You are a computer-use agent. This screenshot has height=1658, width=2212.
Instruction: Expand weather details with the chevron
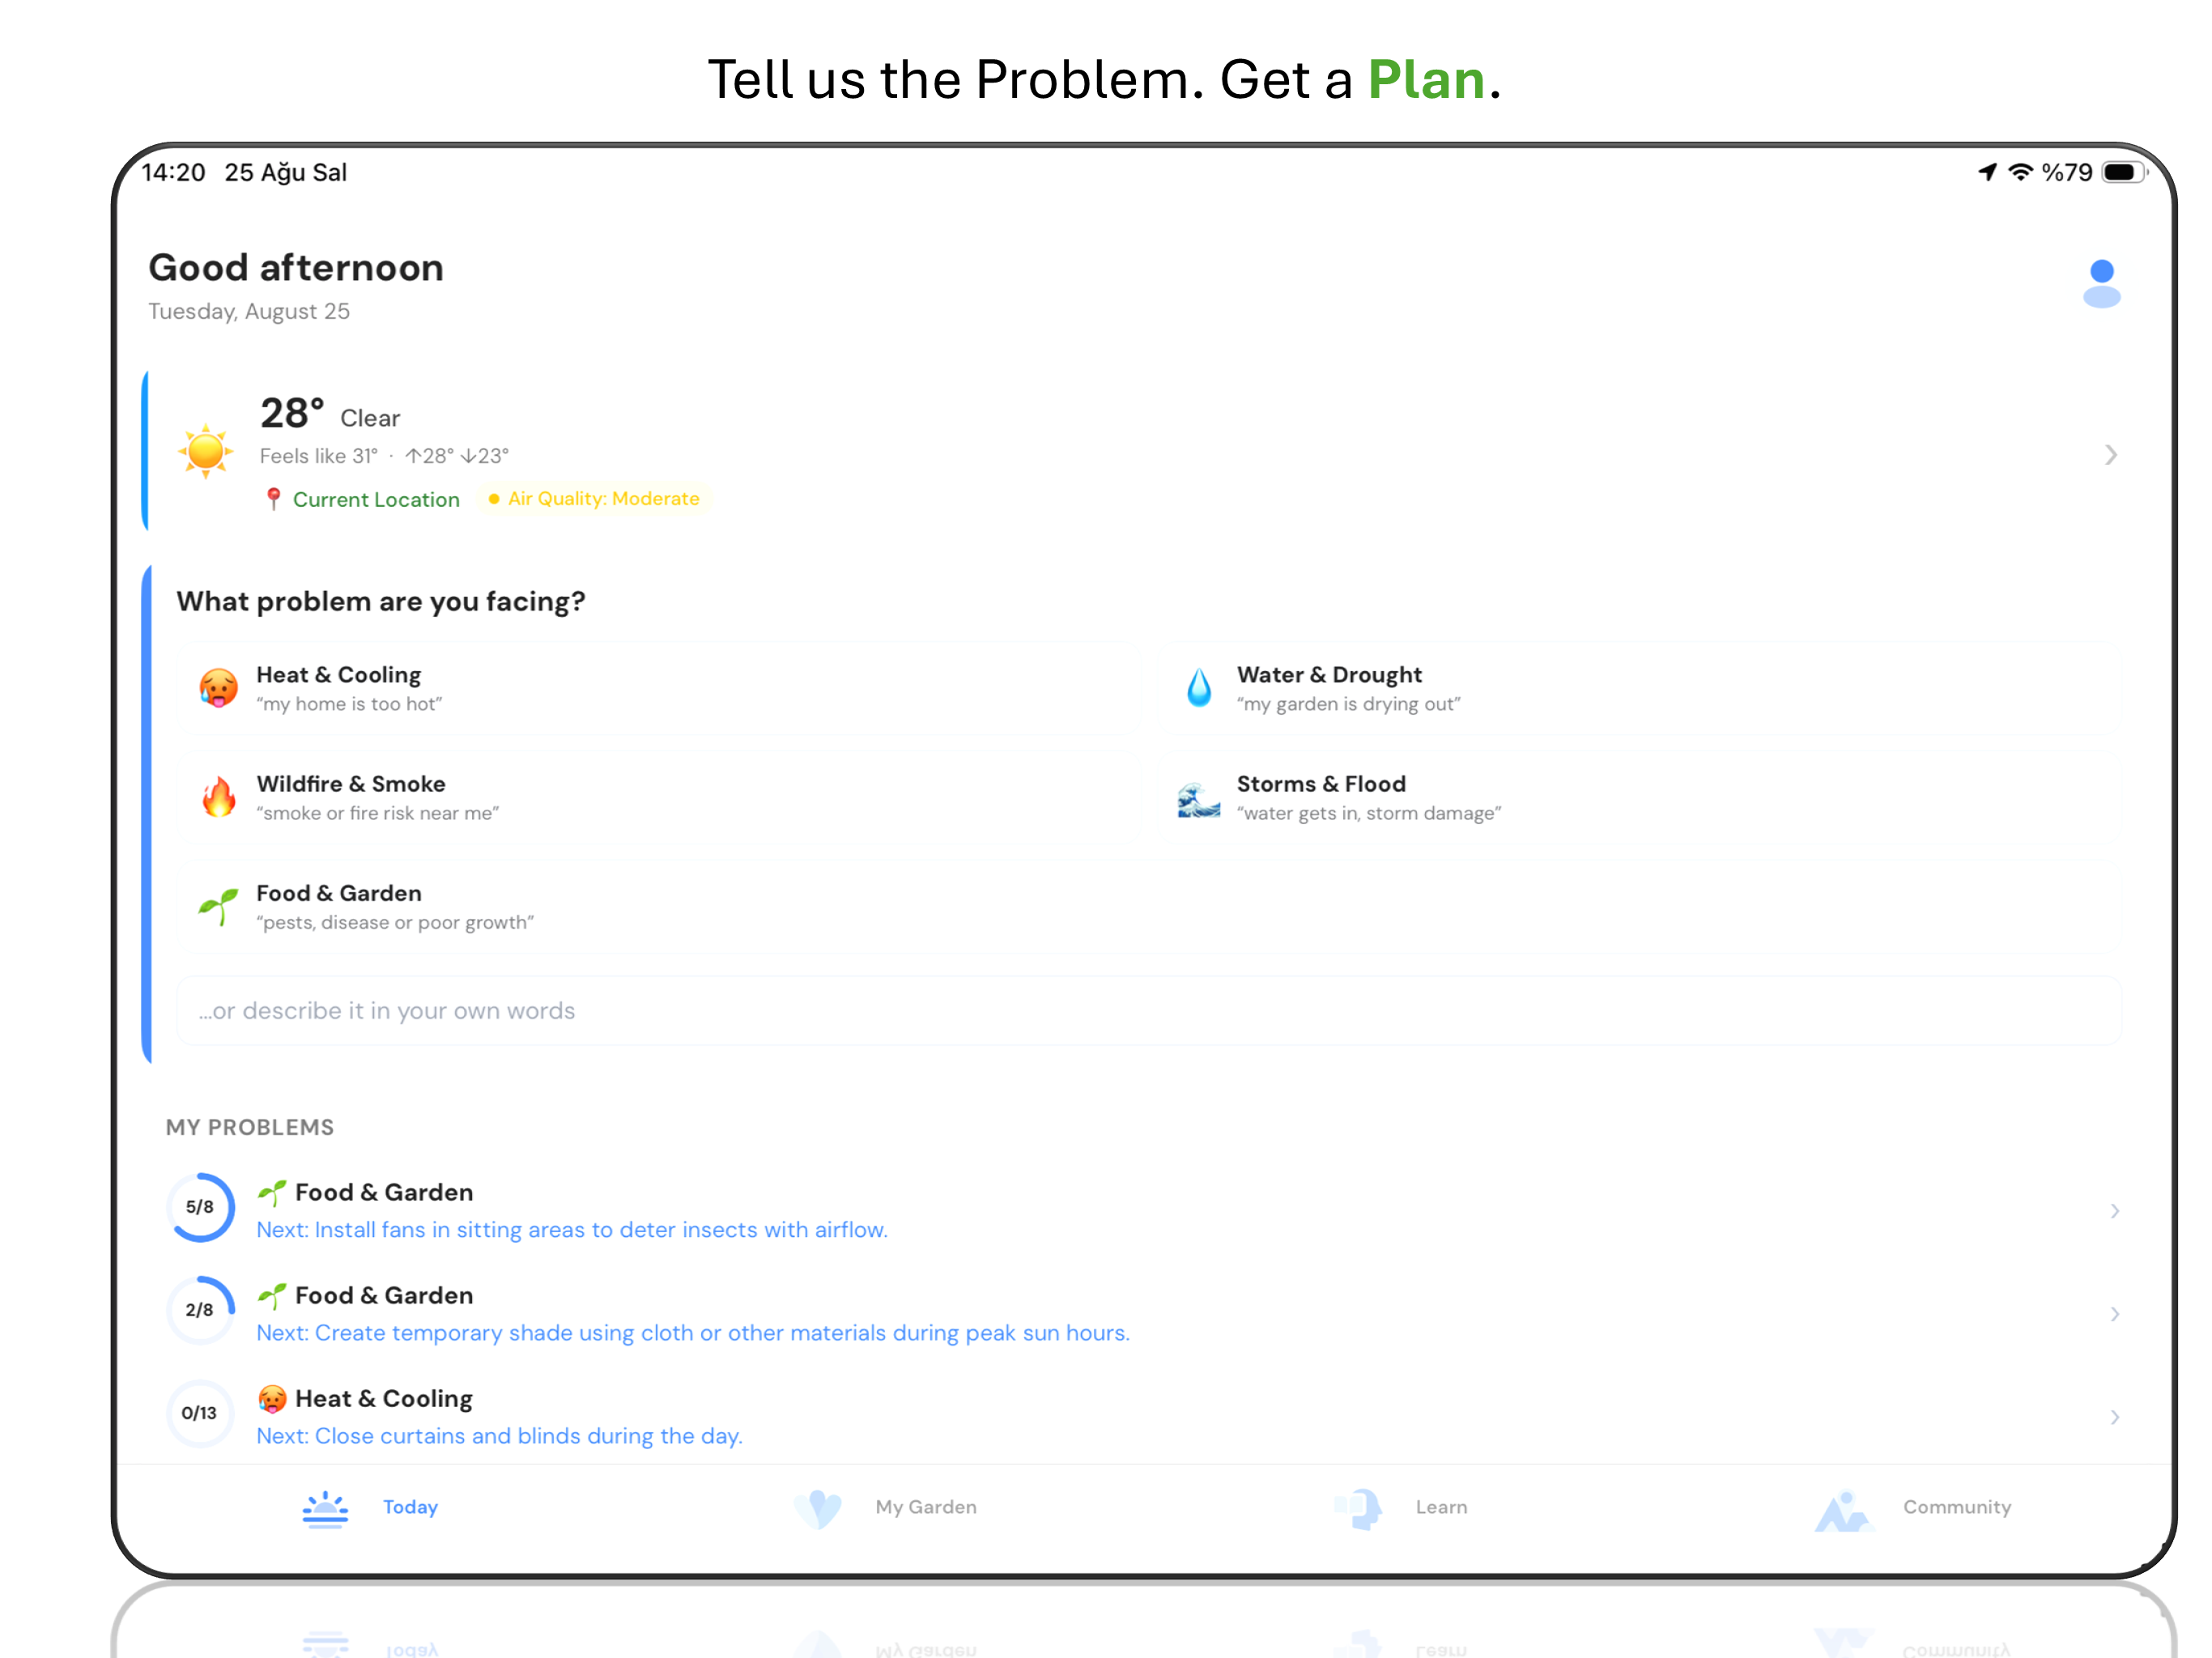(2110, 455)
